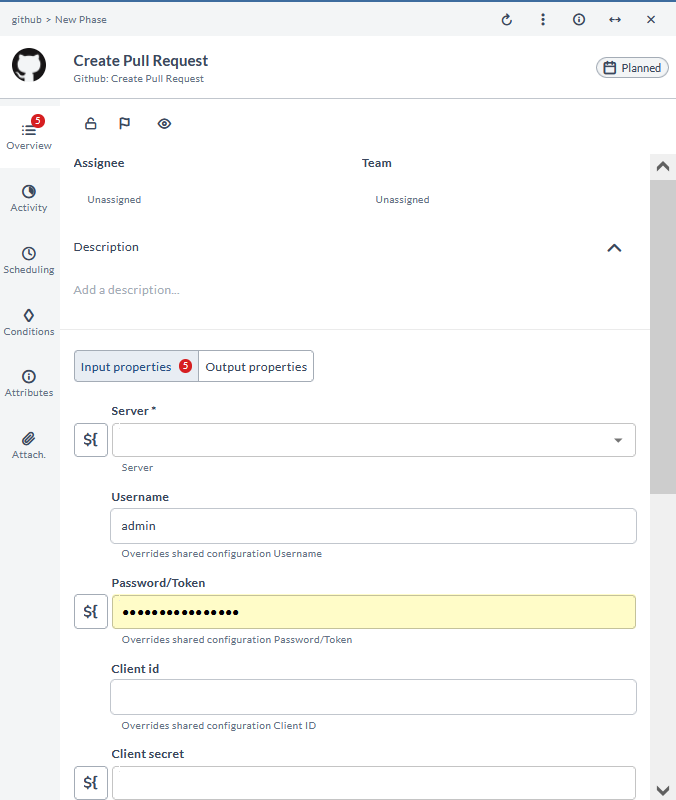
Task: Click the variable ${ button beside Password/Token
Action: click(x=91, y=611)
